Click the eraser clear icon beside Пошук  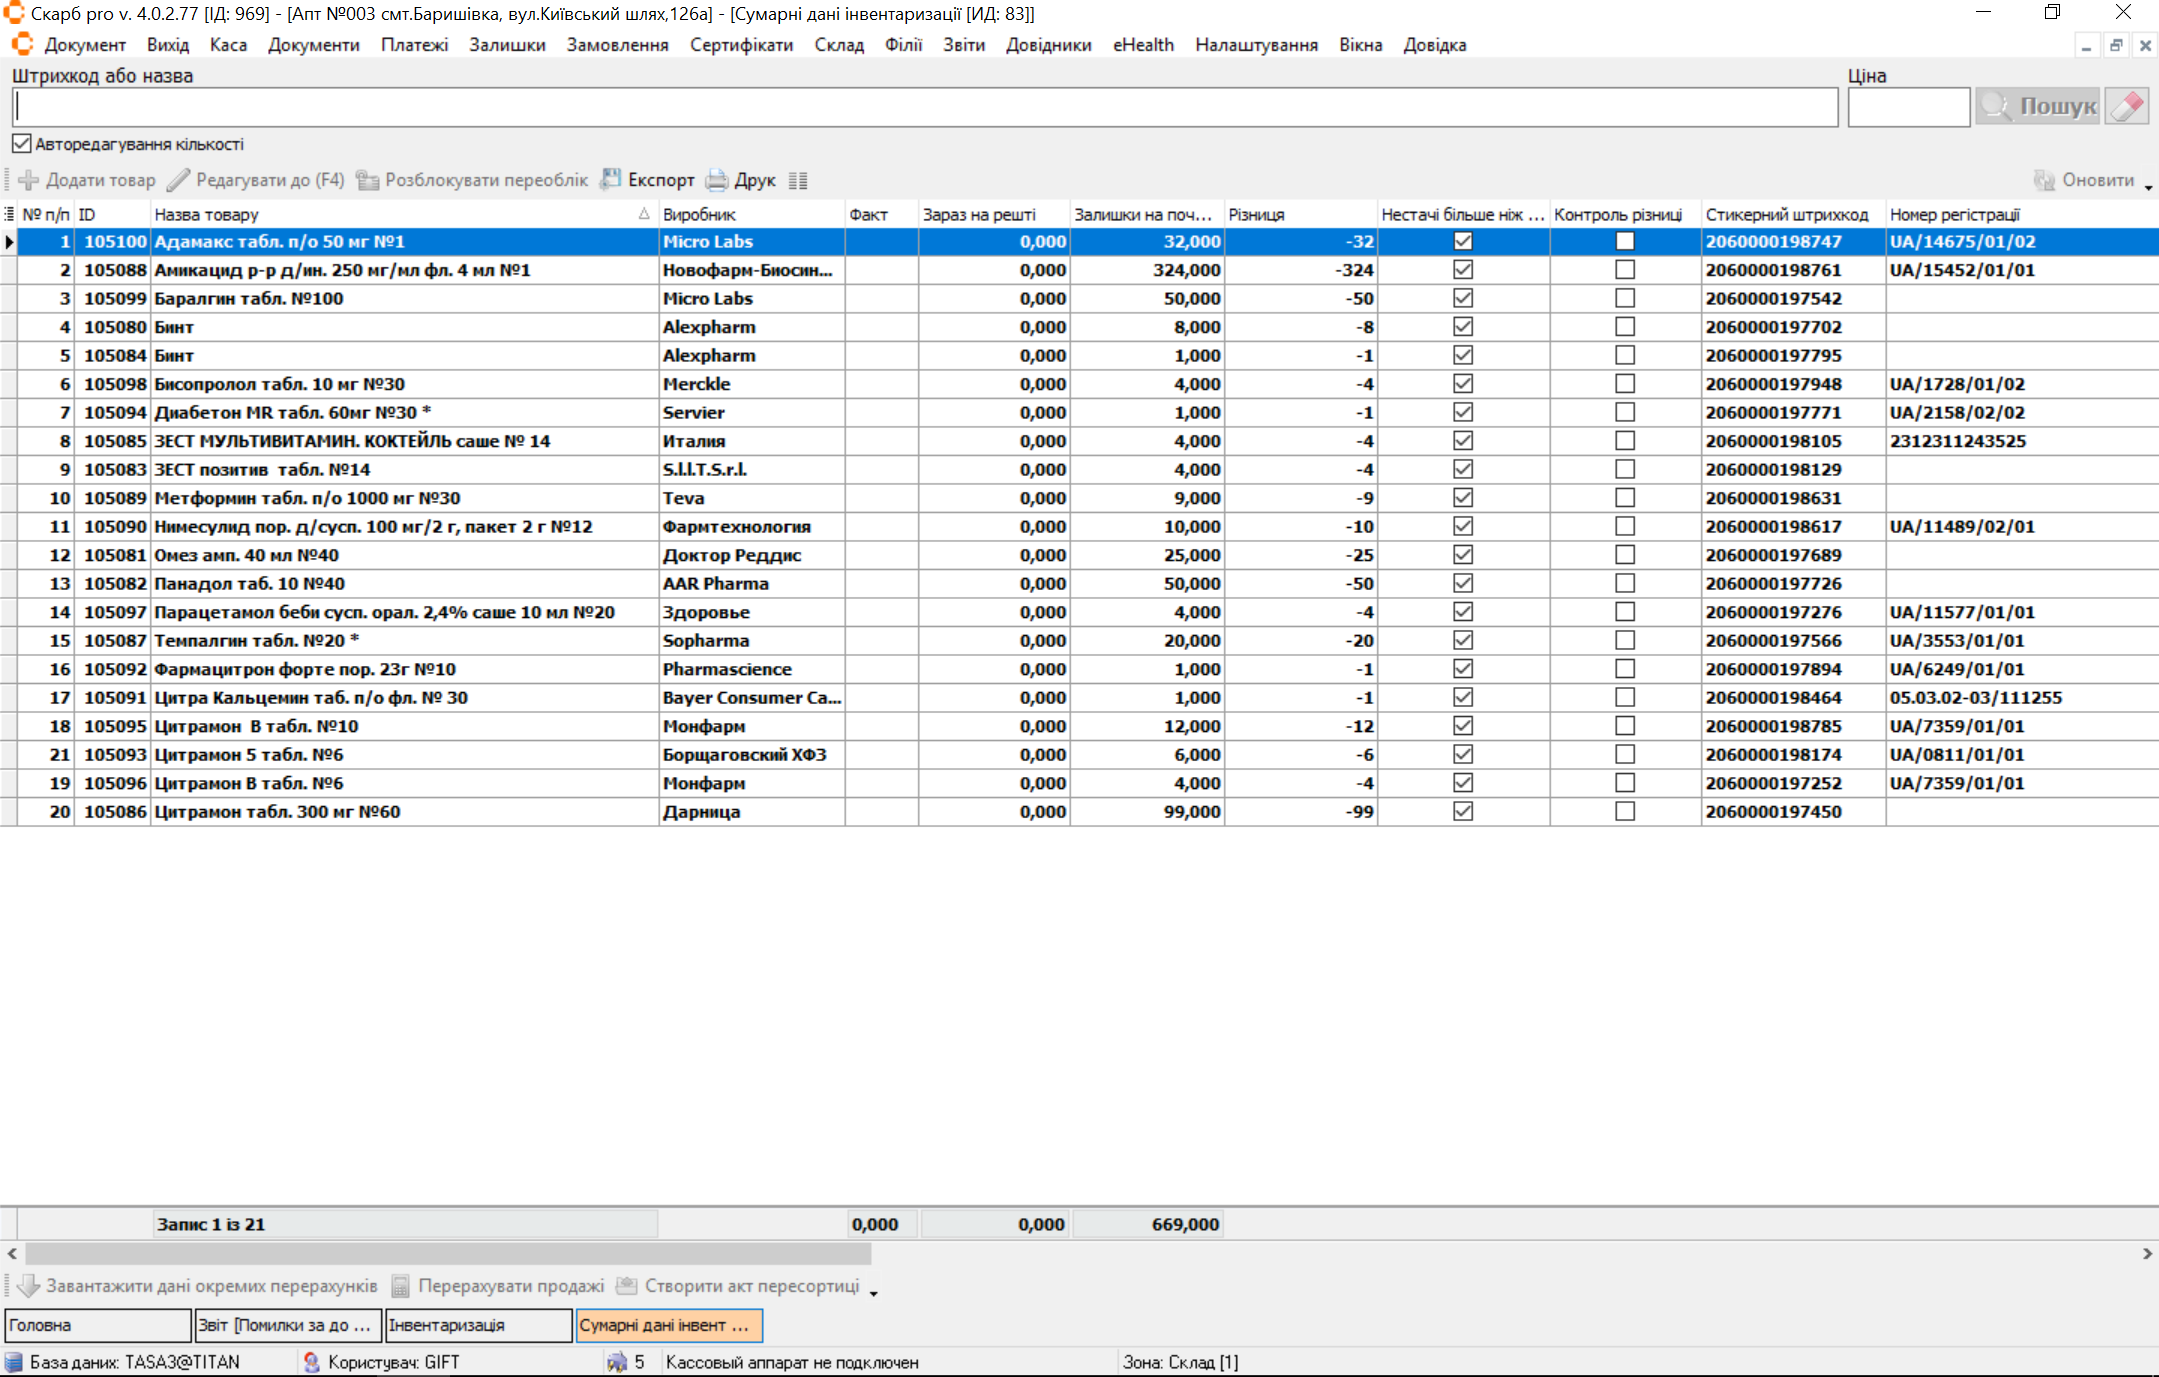pos(2126,106)
